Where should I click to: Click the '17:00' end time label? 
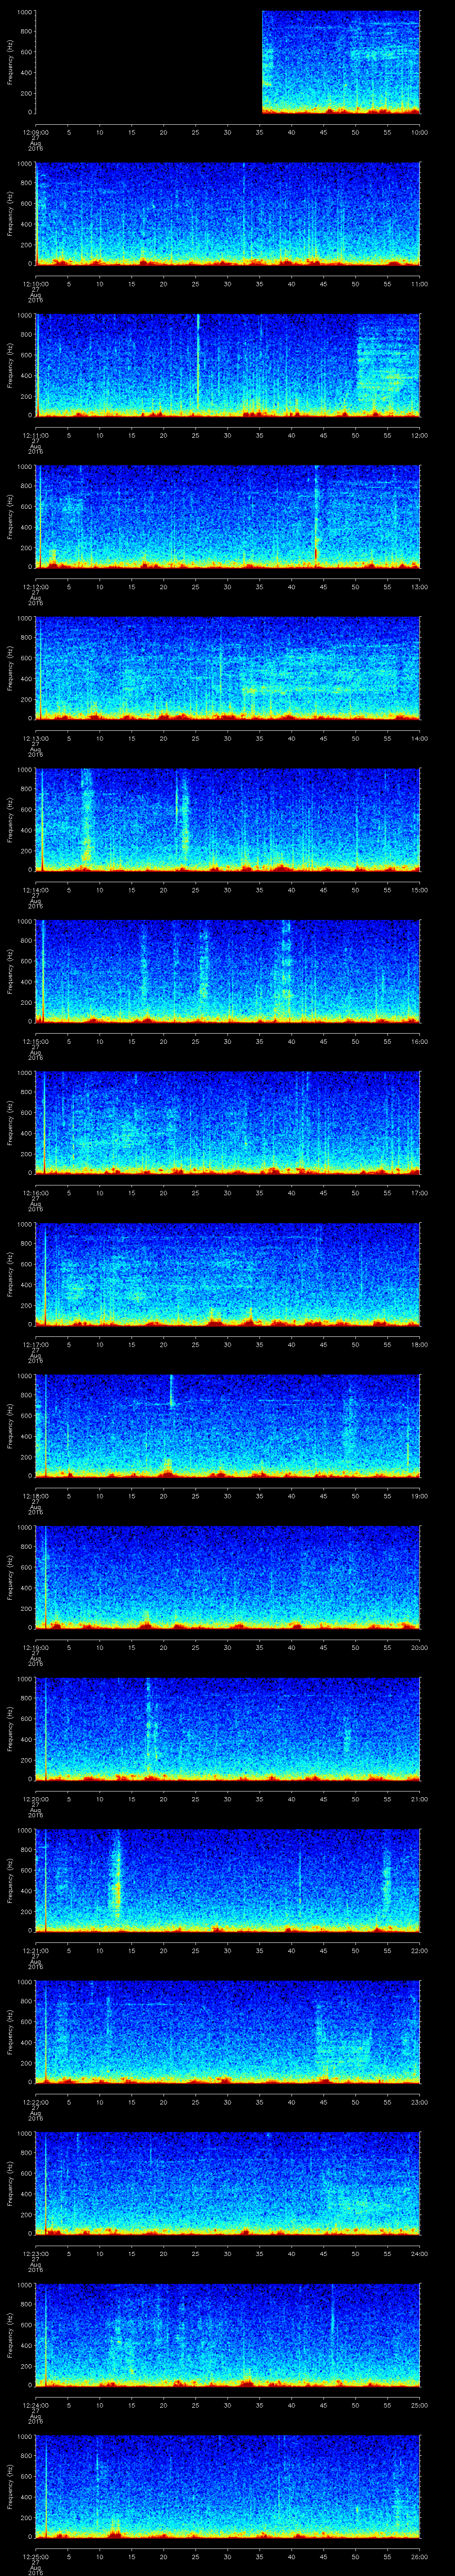tap(420, 1193)
